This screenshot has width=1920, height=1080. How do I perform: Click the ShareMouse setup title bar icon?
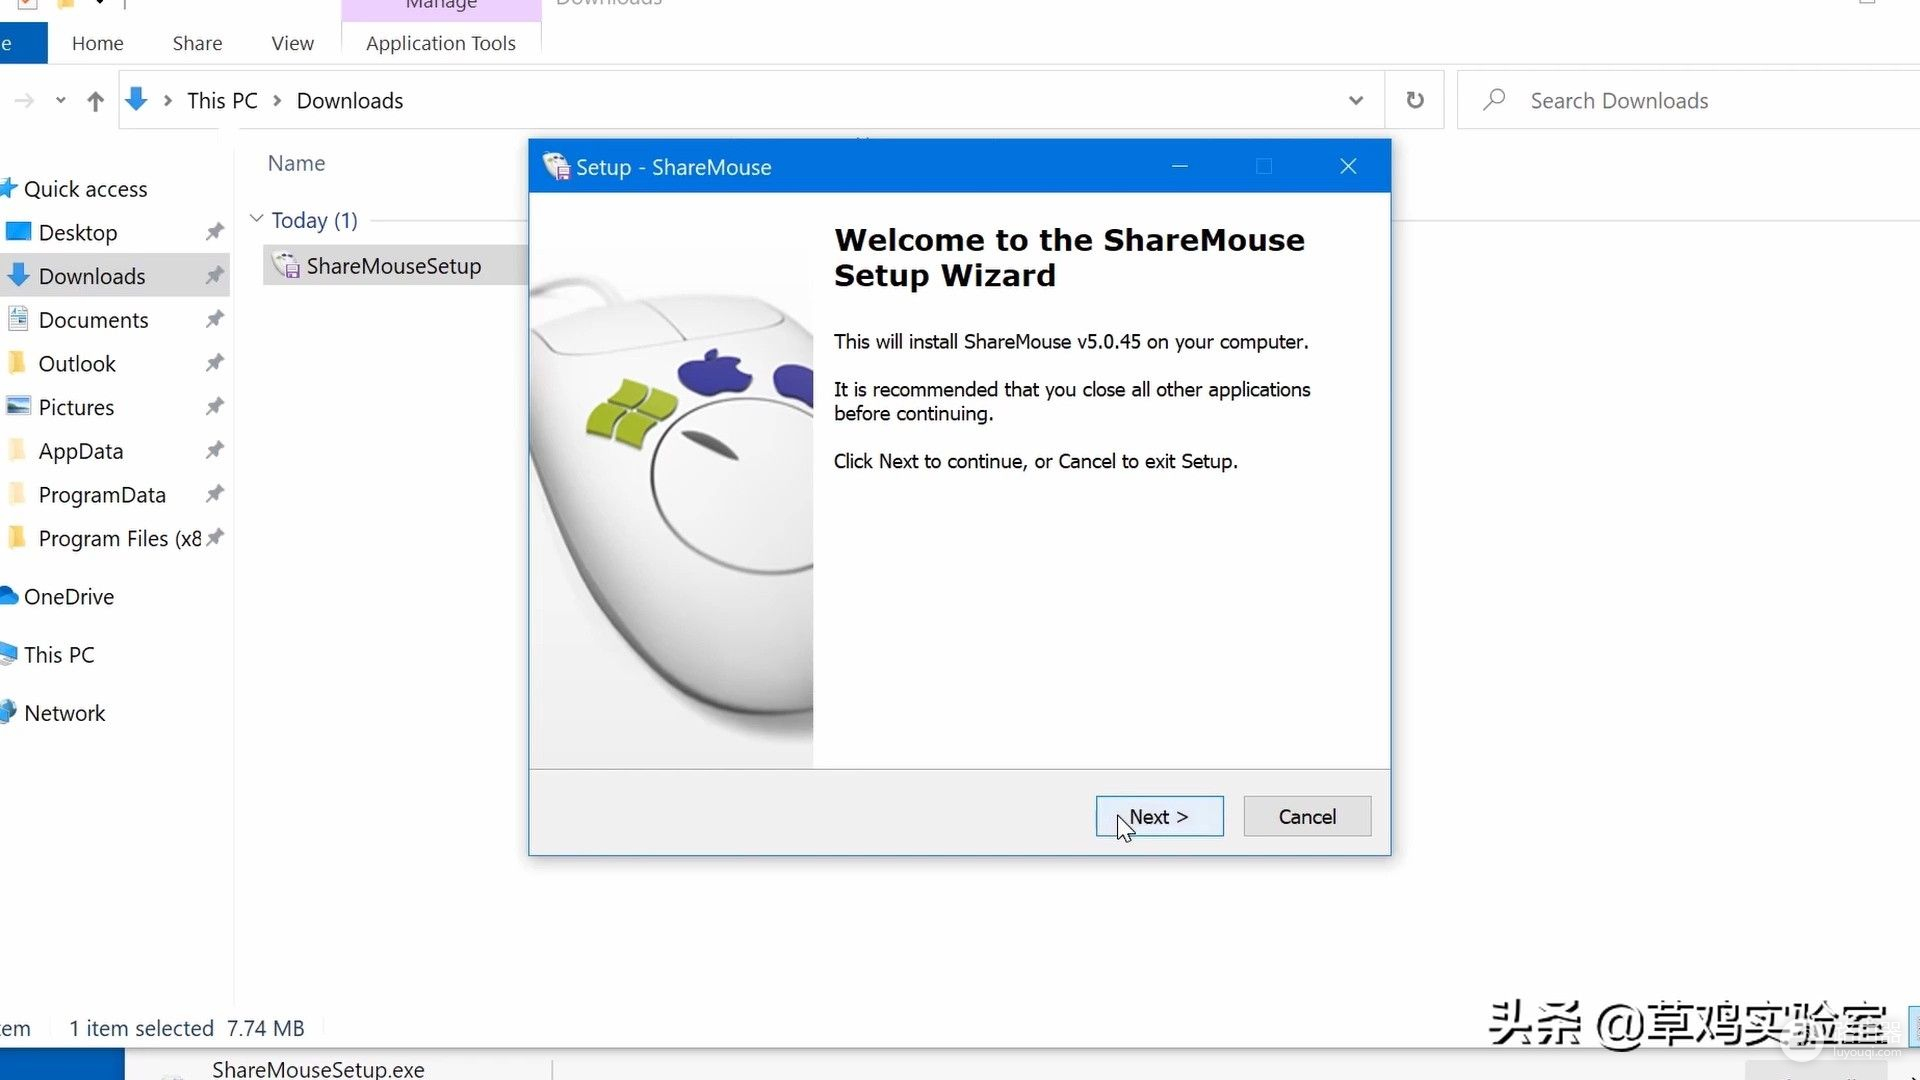point(556,166)
